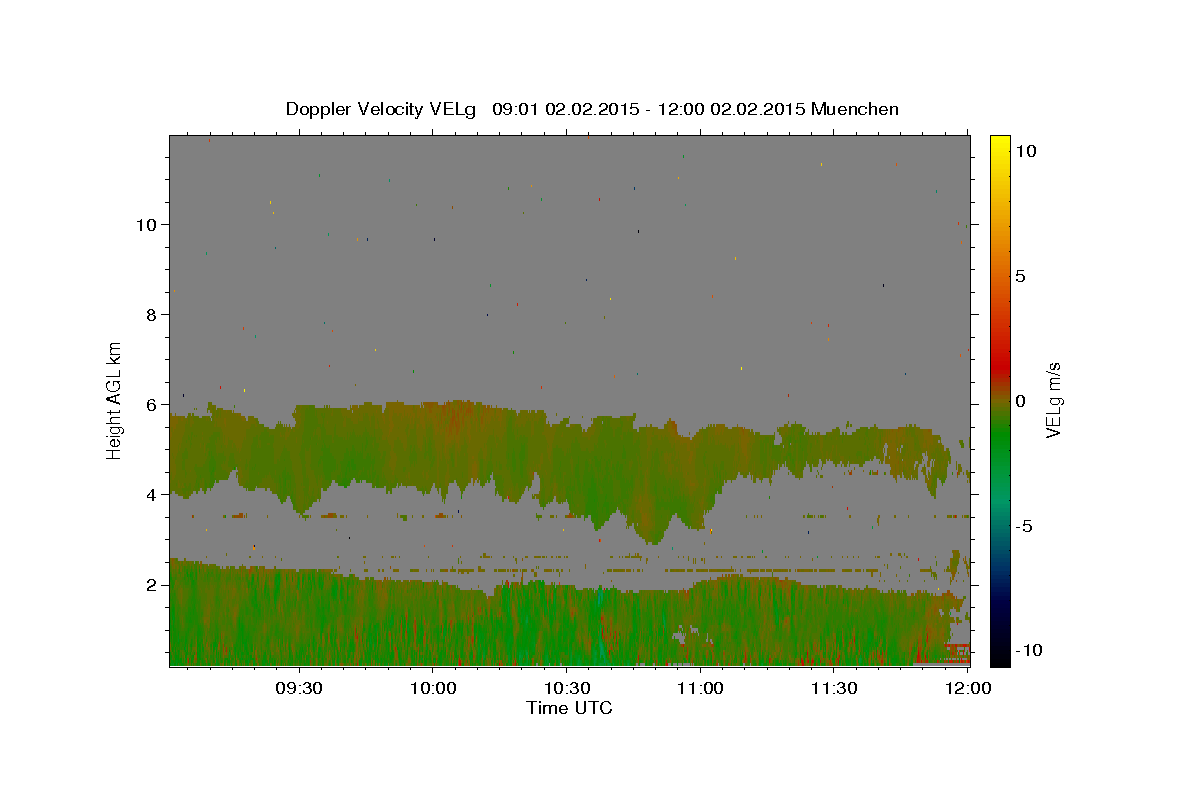Pick the black bottom of the colorbar
Image resolution: width=1200 pixels, height=800 pixels.
pyautogui.click(x=999, y=658)
